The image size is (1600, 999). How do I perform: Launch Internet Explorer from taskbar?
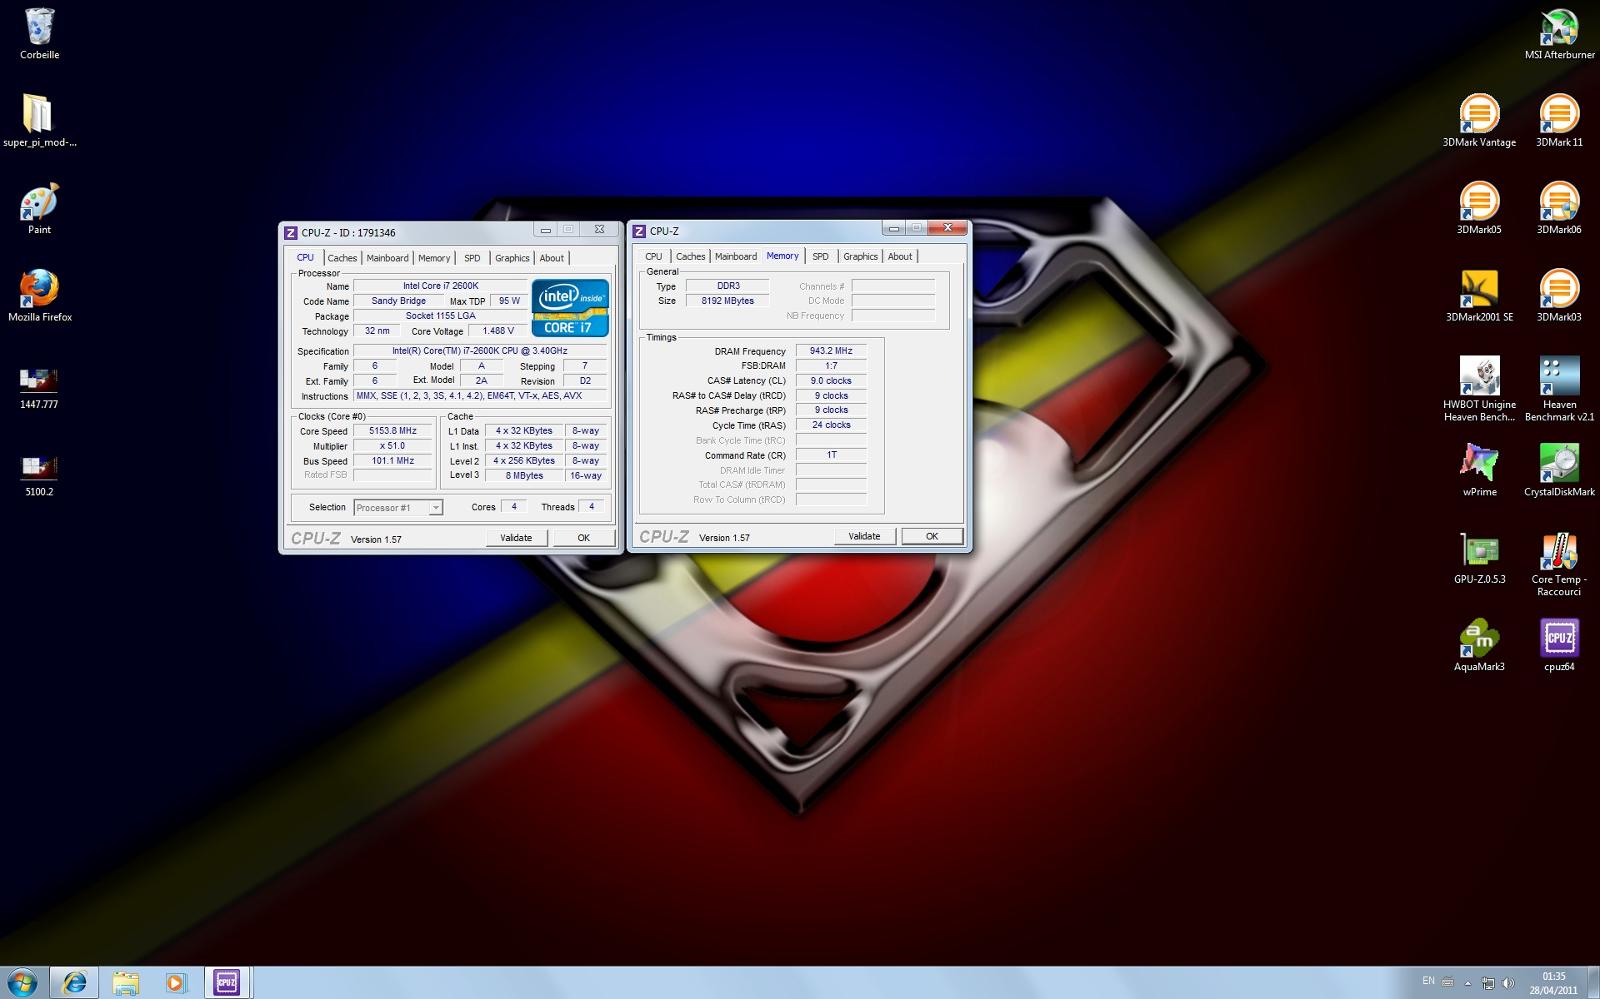pos(74,982)
